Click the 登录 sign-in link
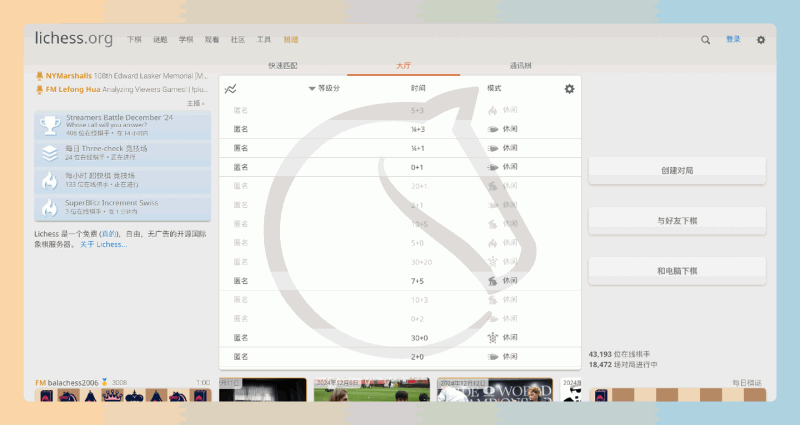The height and width of the screenshot is (425, 800). point(733,39)
